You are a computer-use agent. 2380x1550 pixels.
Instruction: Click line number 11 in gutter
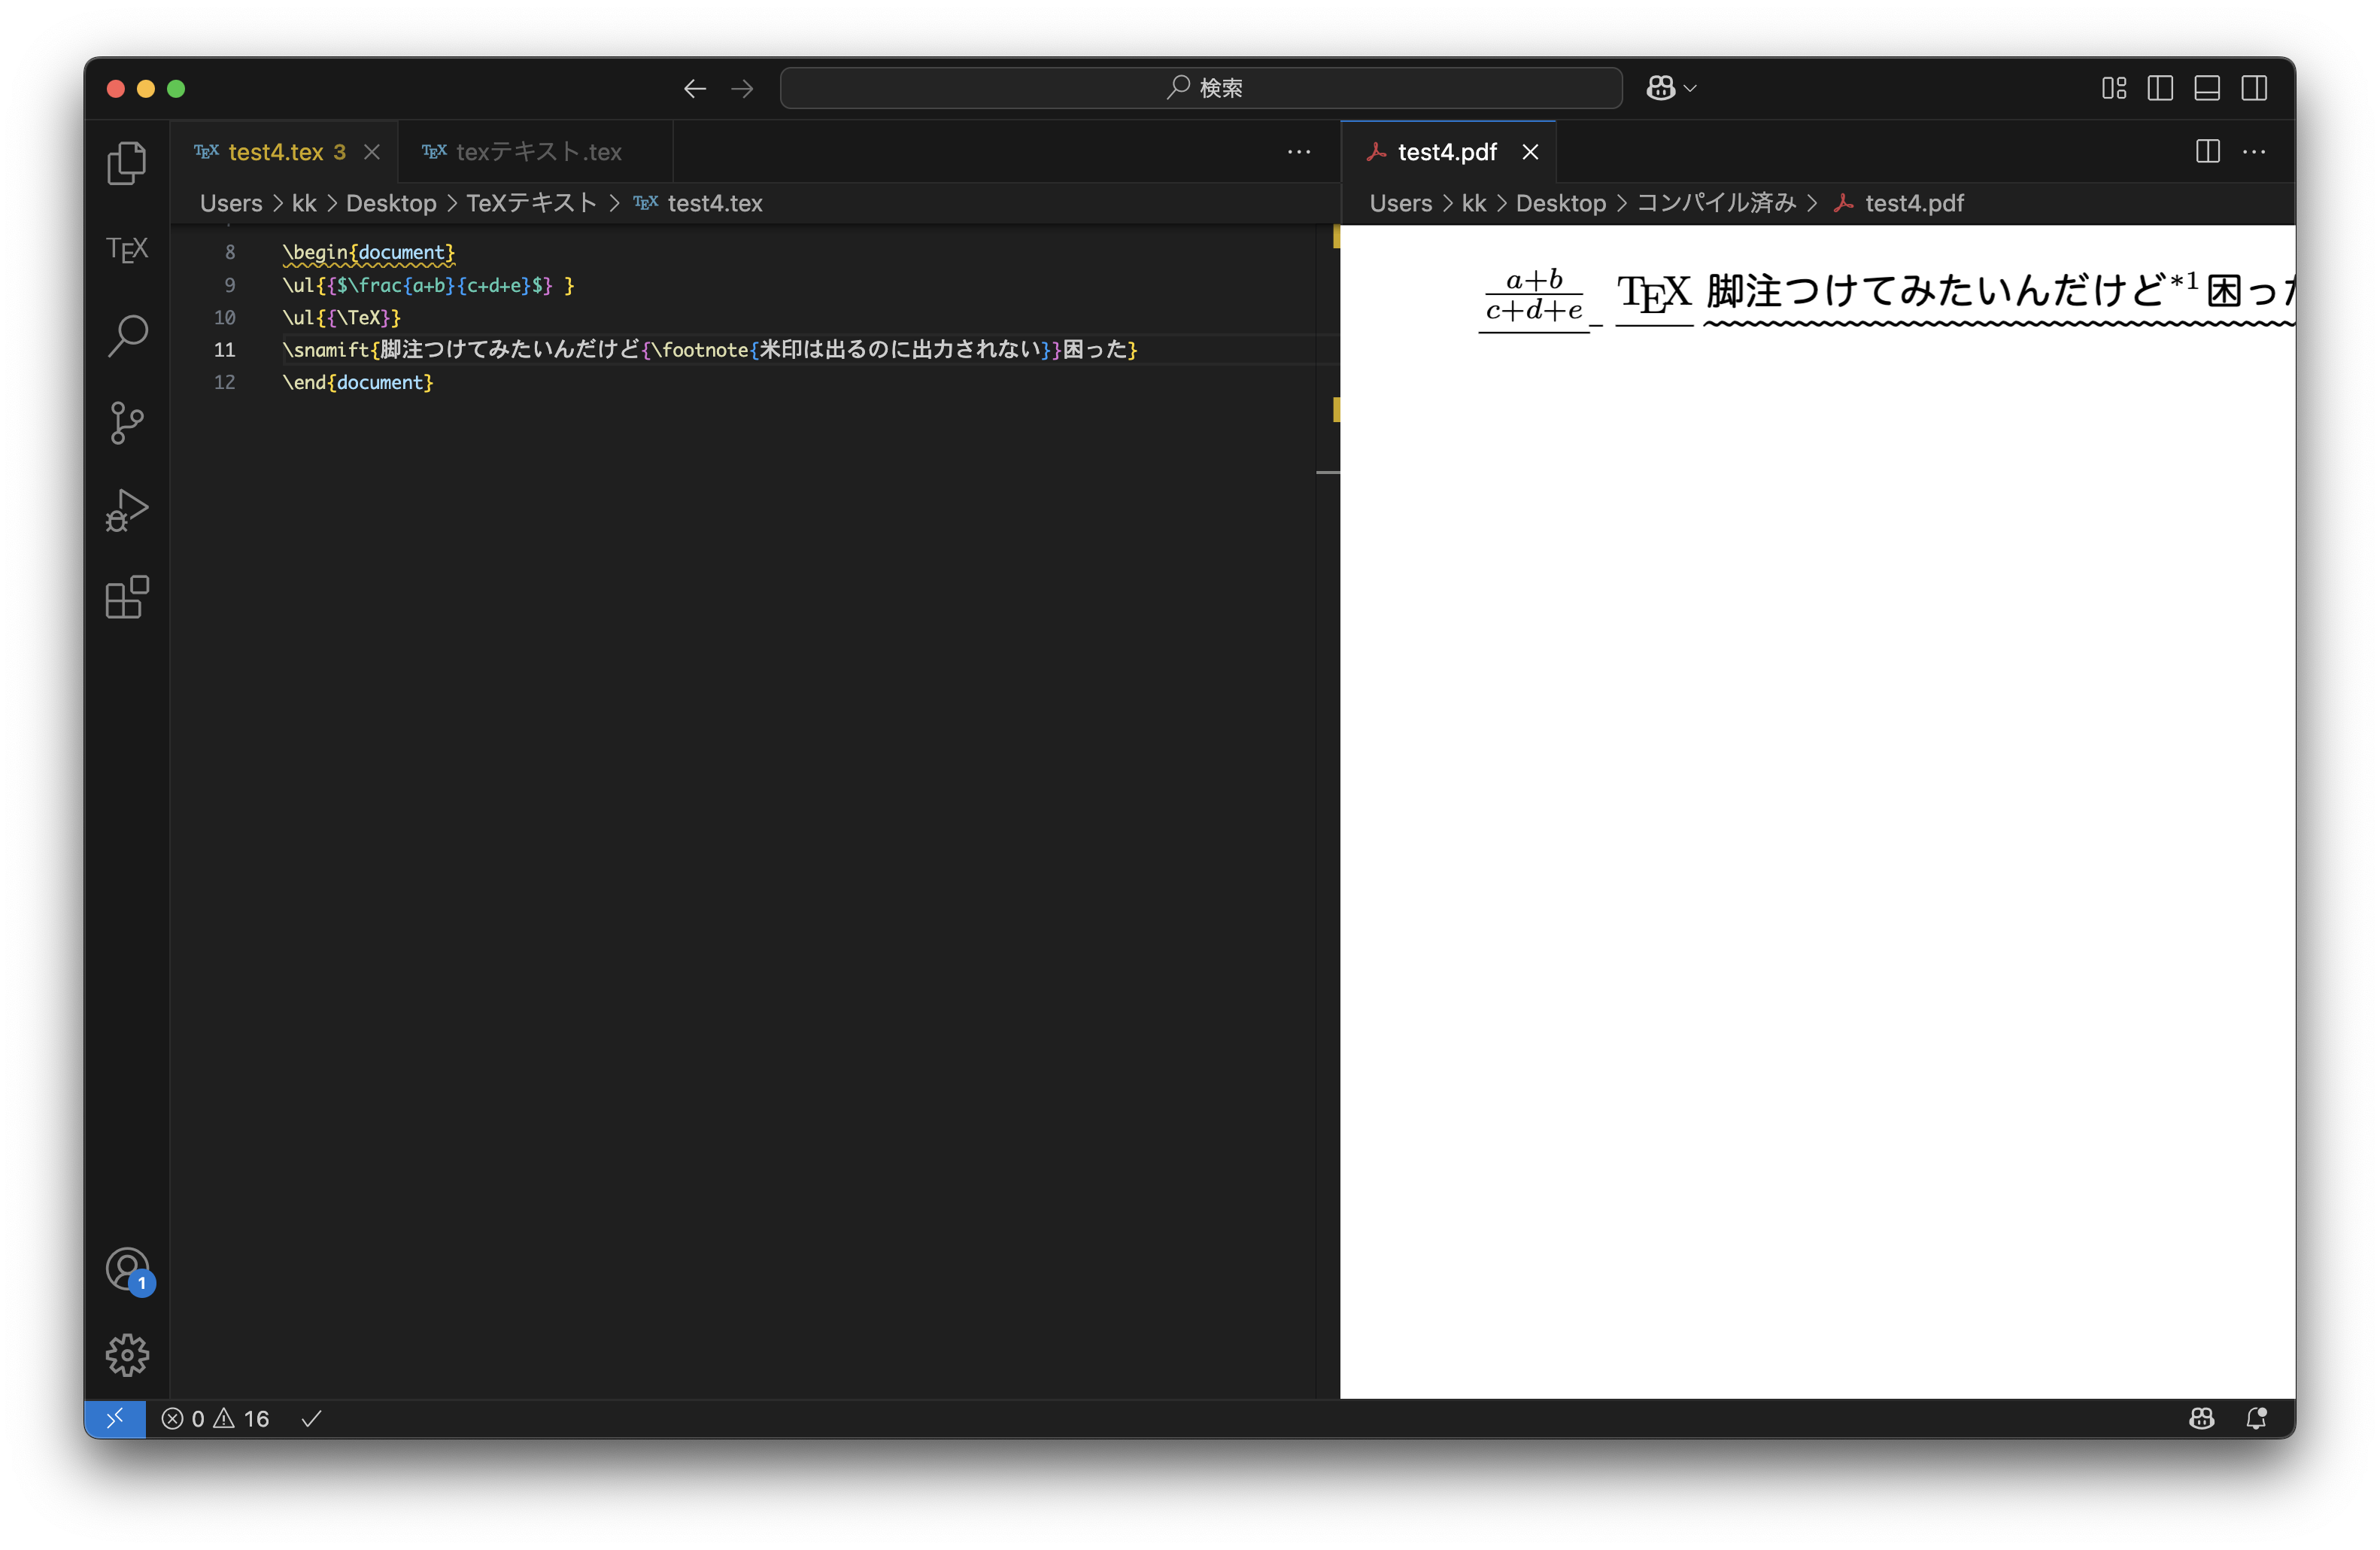pos(225,349)
